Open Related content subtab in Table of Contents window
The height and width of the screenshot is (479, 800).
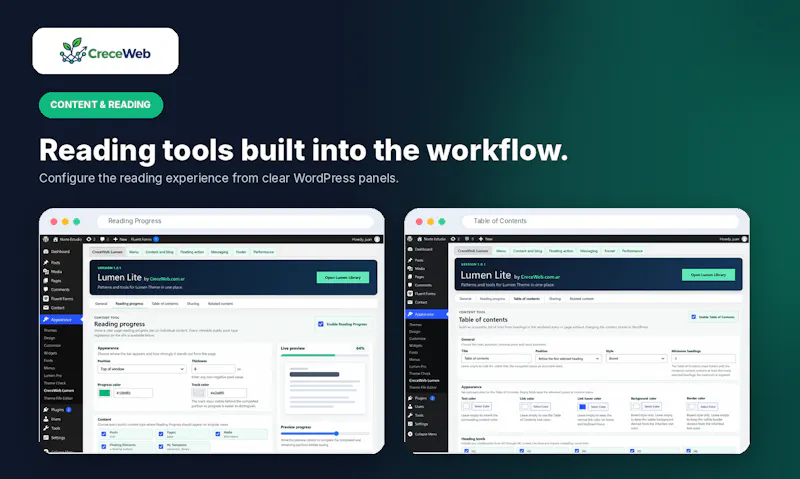582,299
